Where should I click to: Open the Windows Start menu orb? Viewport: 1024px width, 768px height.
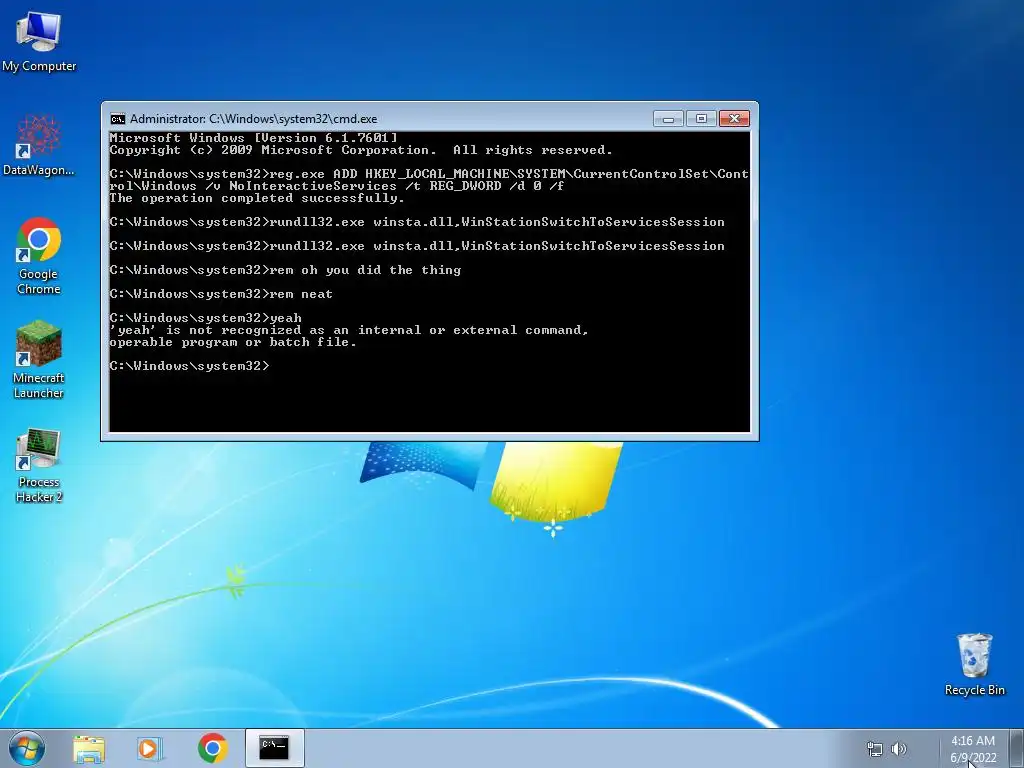point(27,748)
